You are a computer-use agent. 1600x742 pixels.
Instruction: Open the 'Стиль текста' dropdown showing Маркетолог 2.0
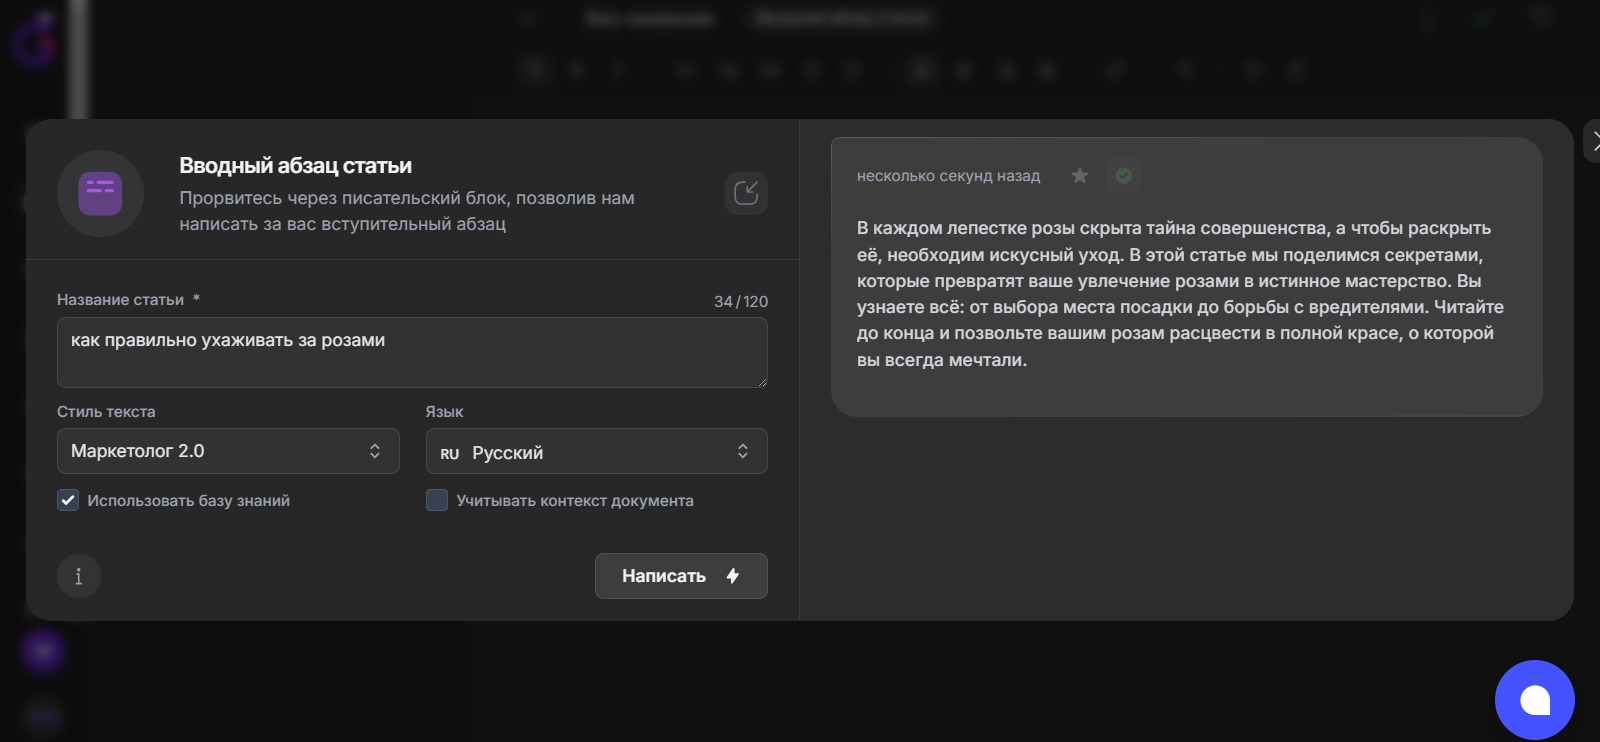click(x=228, y=451)
